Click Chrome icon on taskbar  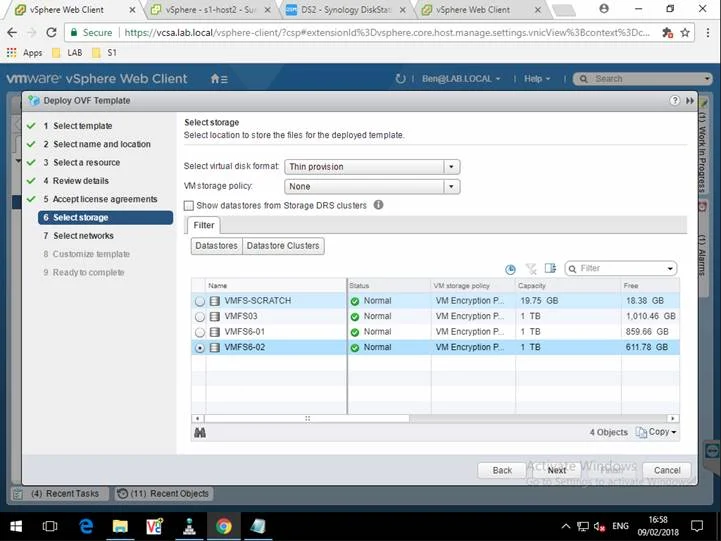[x=223, y=526]
